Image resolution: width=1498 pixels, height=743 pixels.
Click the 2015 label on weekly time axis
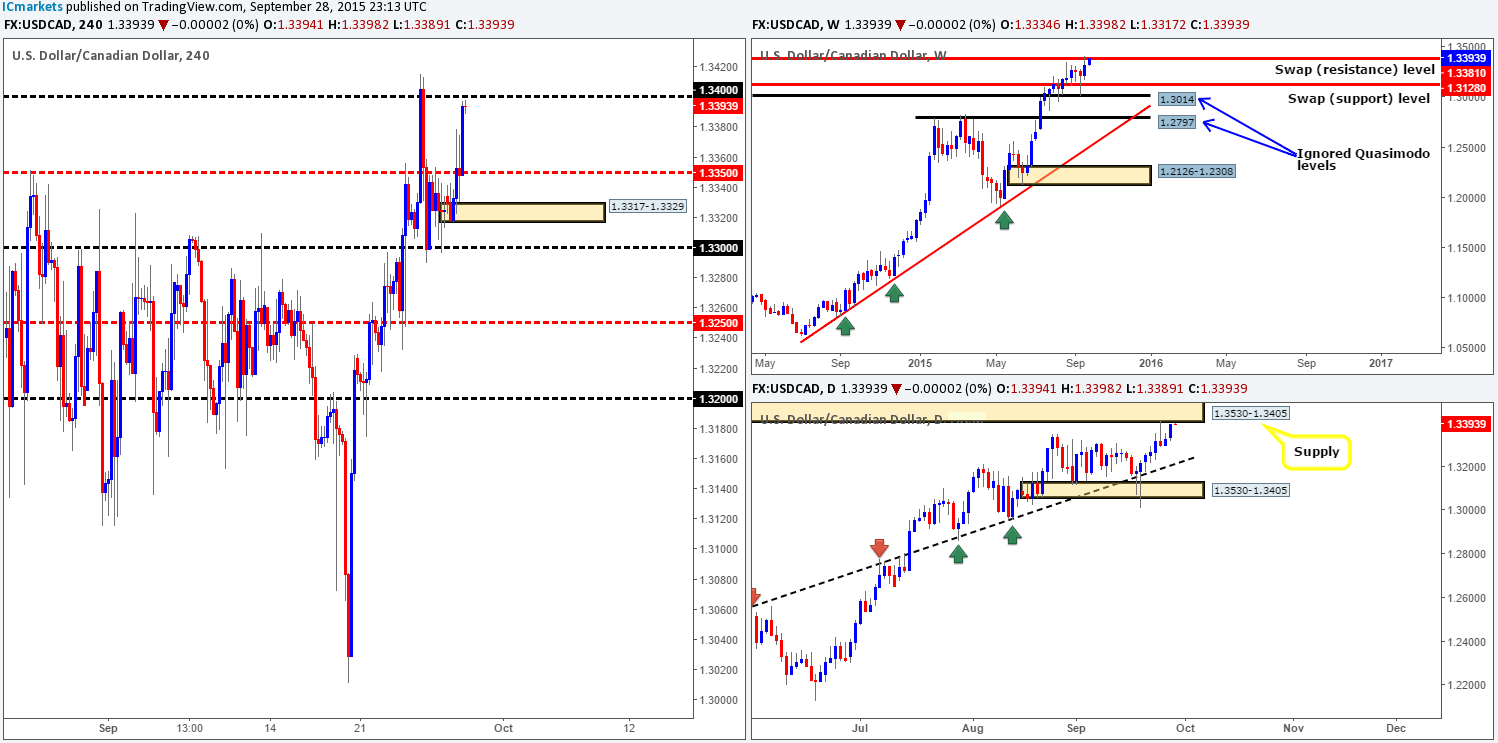pos(921,363)
